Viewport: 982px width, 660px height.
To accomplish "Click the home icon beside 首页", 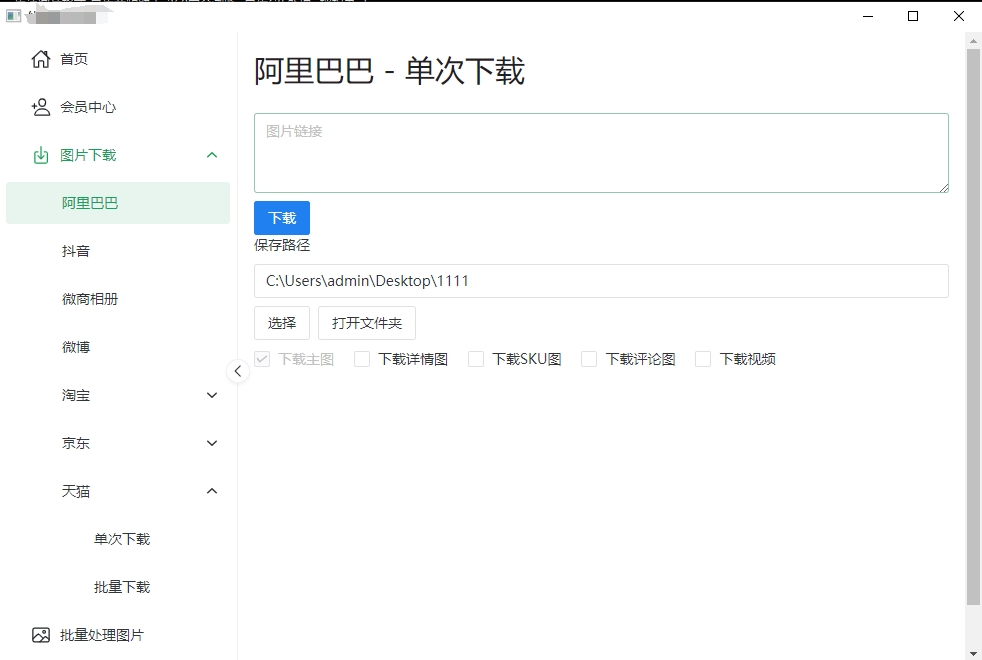I will pos(41,59).
